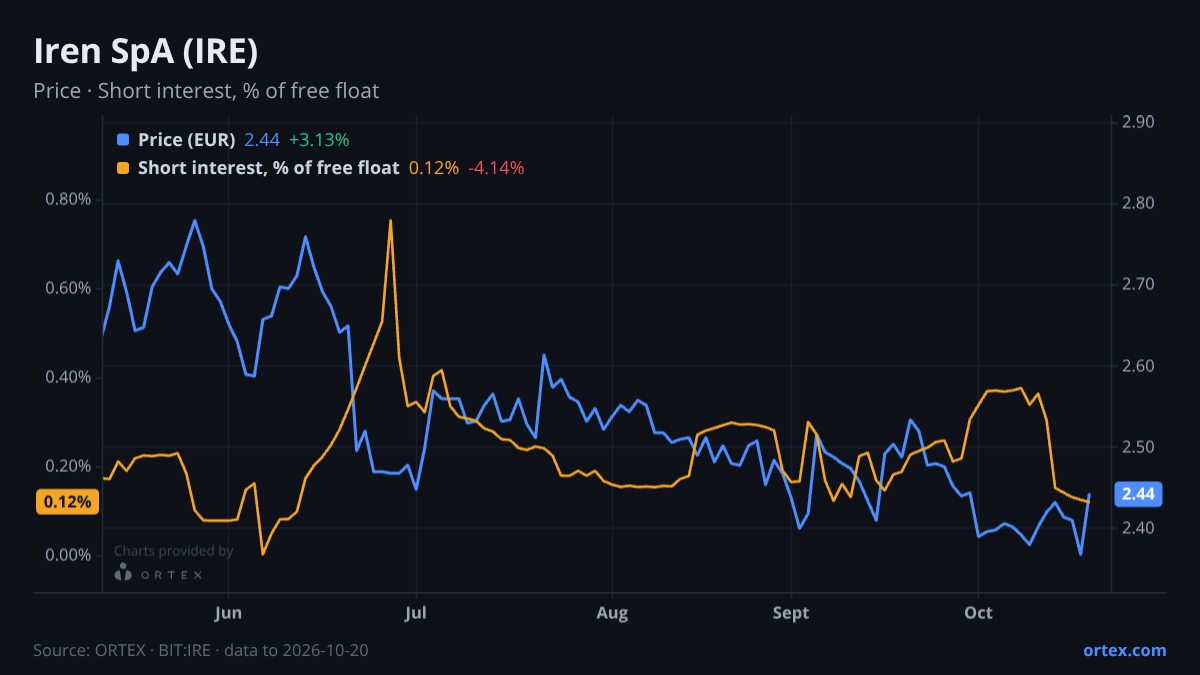Click the ORTEX logo icon

click(x=123, y=573)
